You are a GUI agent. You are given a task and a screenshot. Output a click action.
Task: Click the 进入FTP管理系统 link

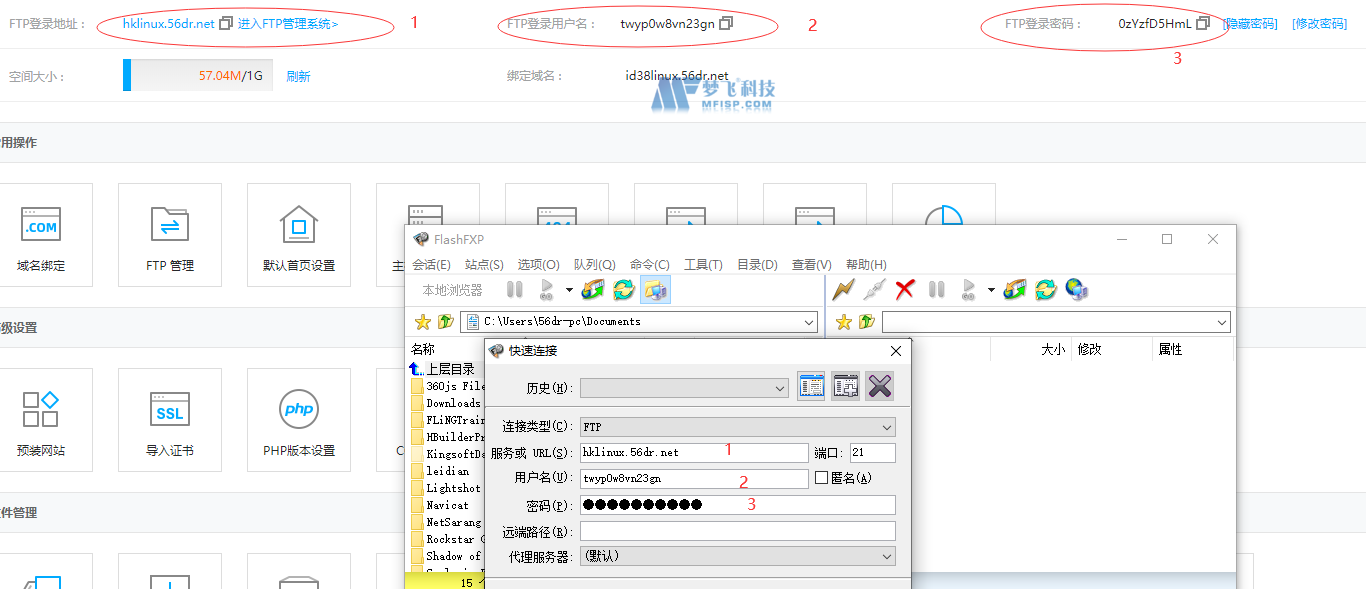click(x=288, y=23)
